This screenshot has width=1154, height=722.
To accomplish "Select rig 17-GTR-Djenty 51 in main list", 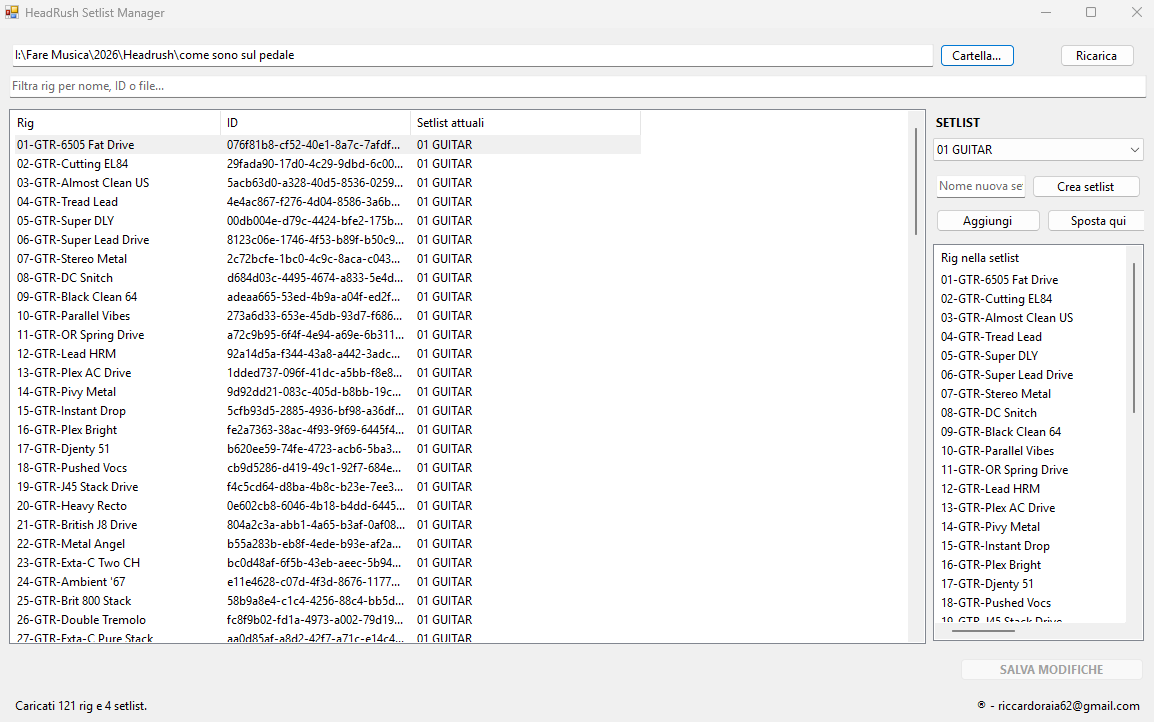I will tap(63, 449).
